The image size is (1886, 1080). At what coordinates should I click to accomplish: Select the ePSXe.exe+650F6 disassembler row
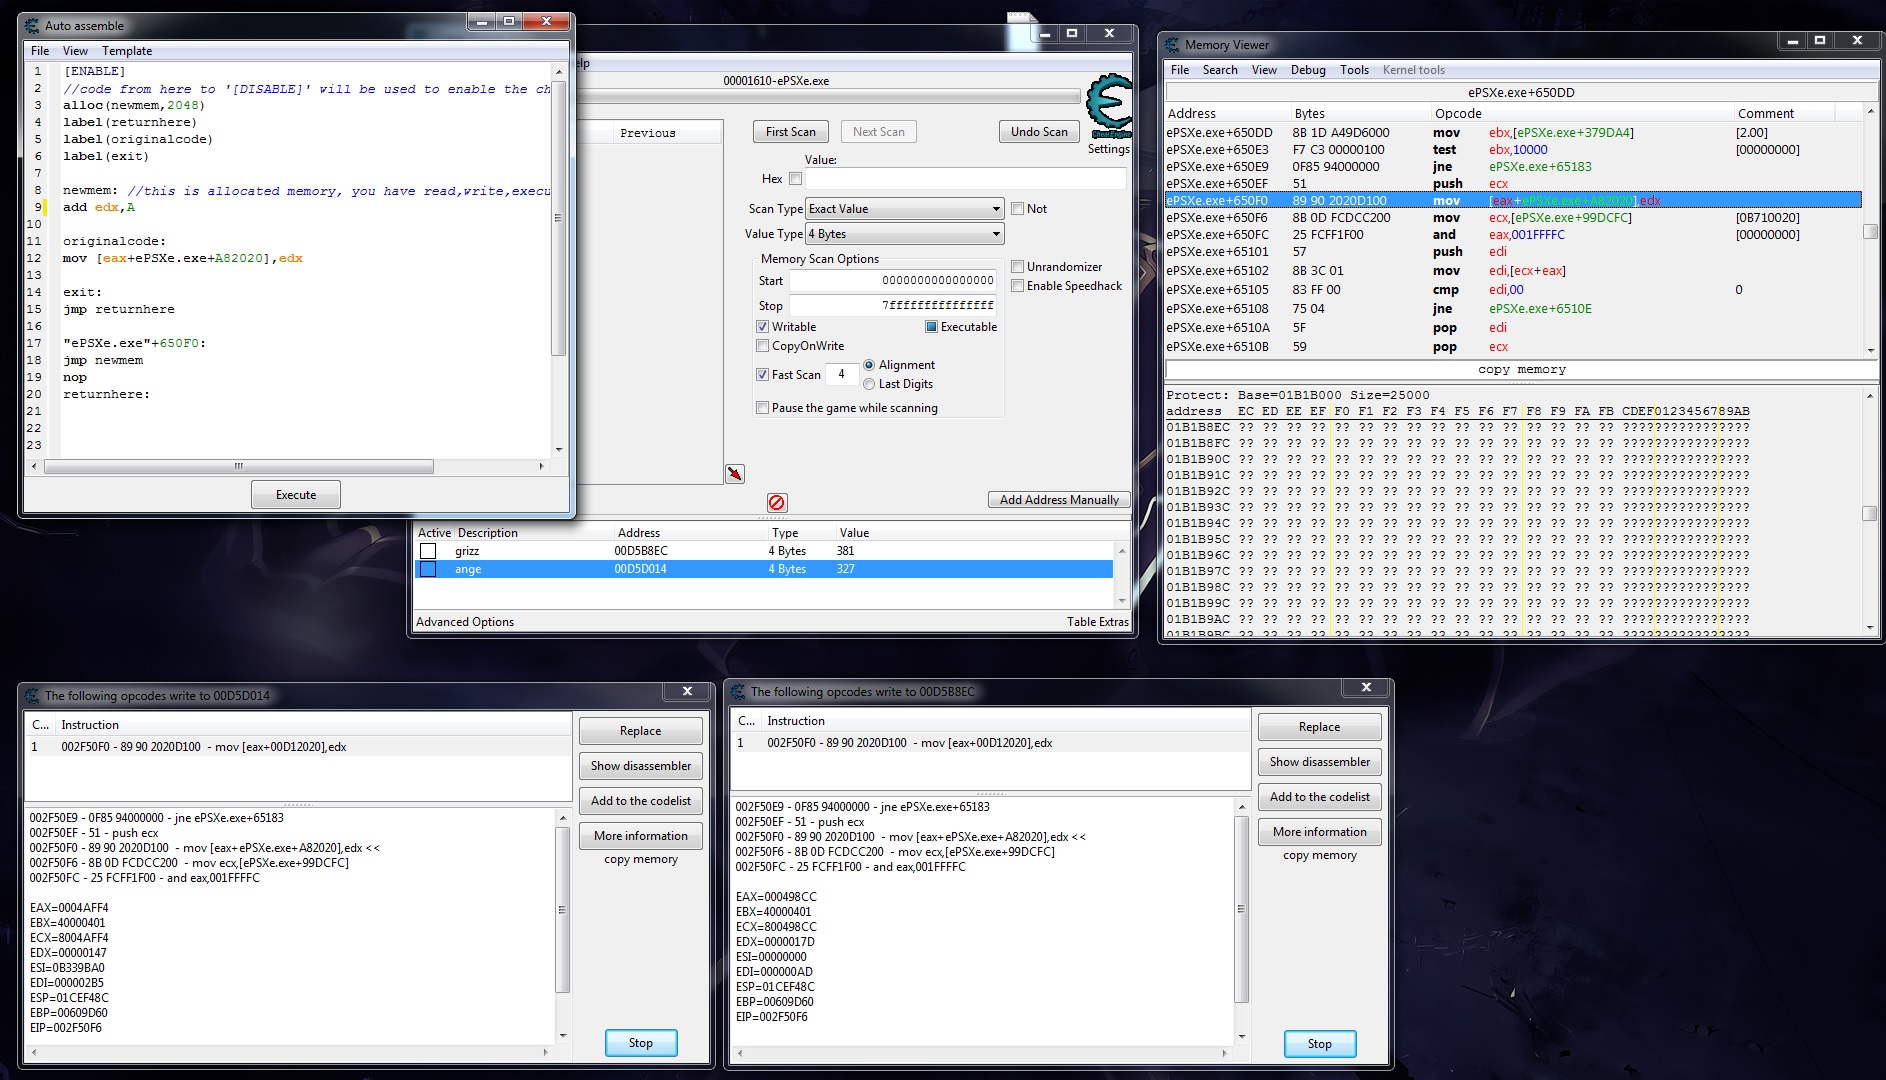[1513, 218]
